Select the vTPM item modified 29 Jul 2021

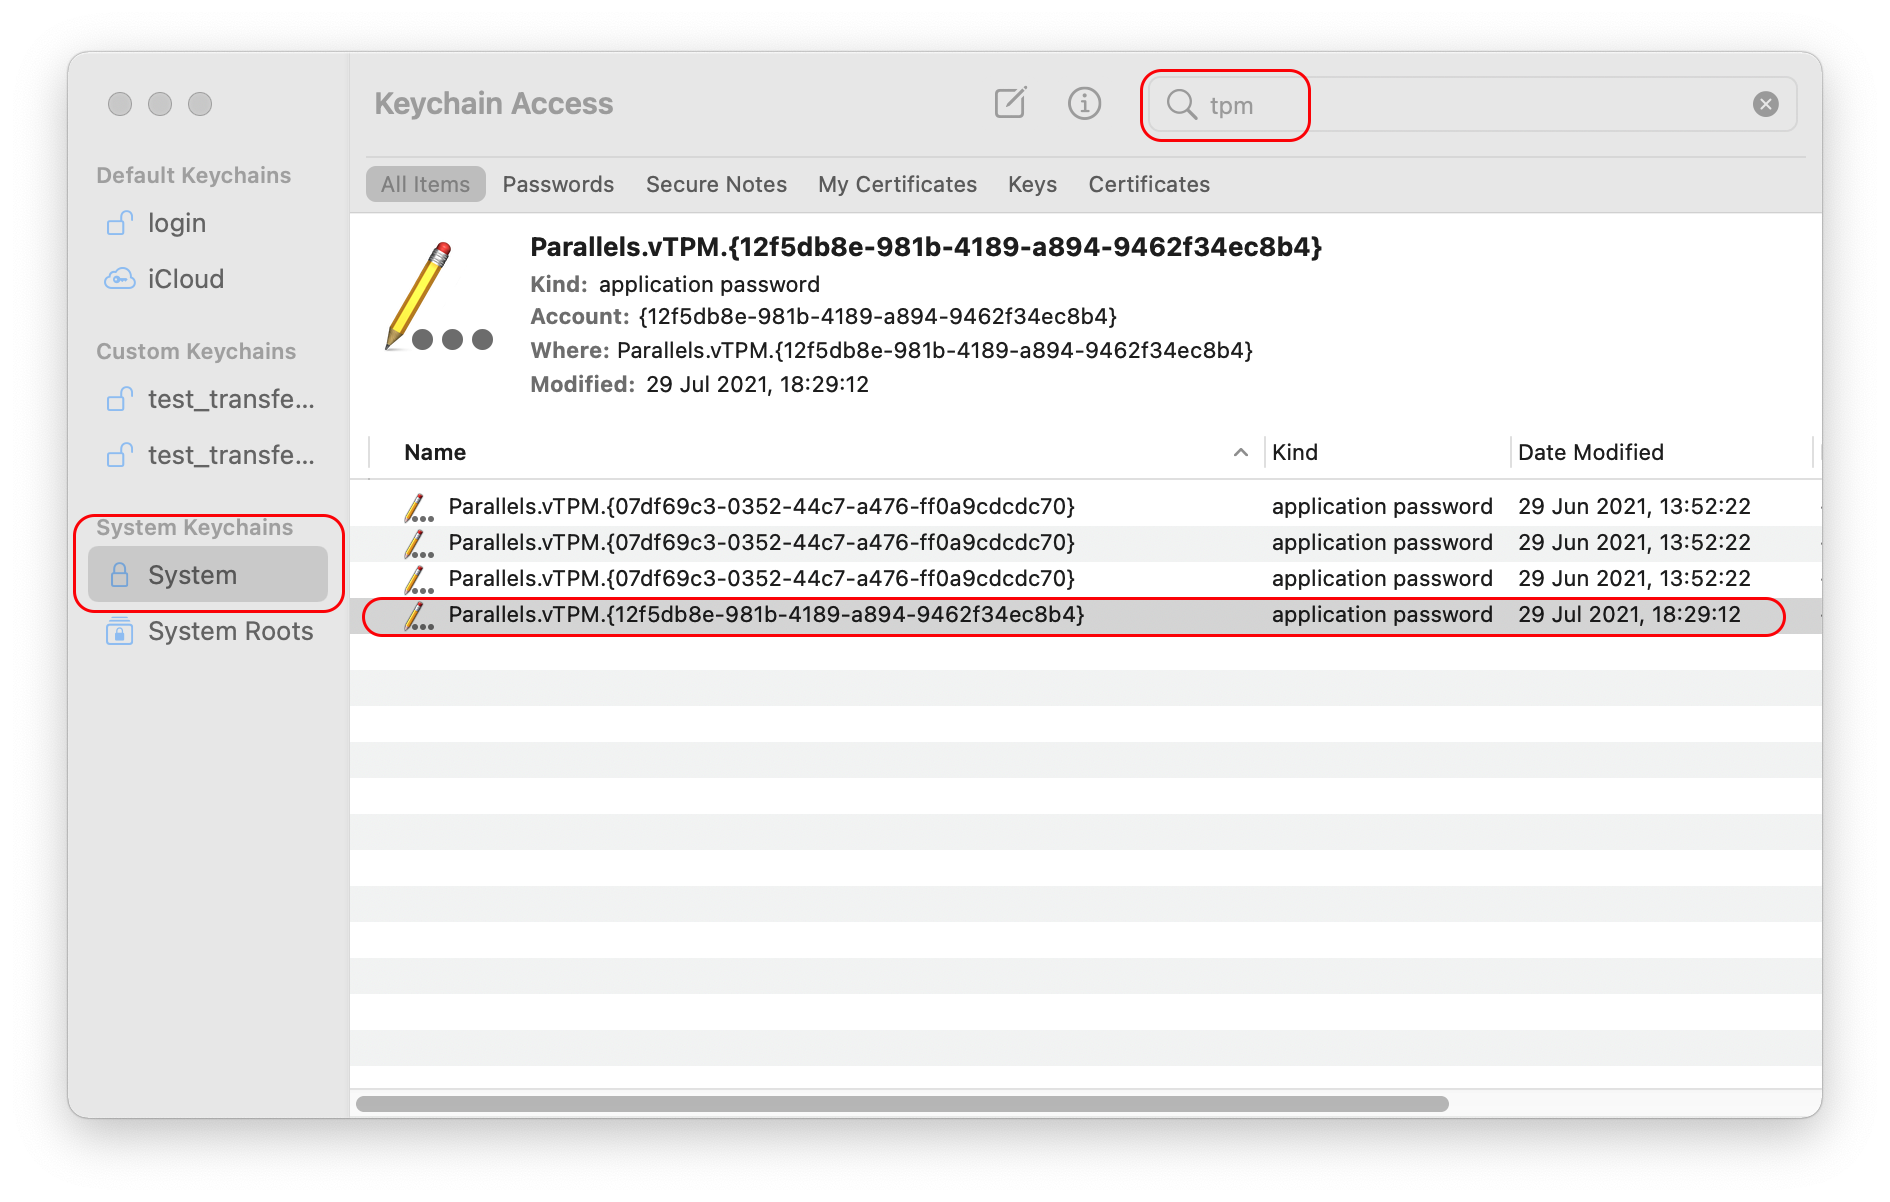(x=767, y=614)
